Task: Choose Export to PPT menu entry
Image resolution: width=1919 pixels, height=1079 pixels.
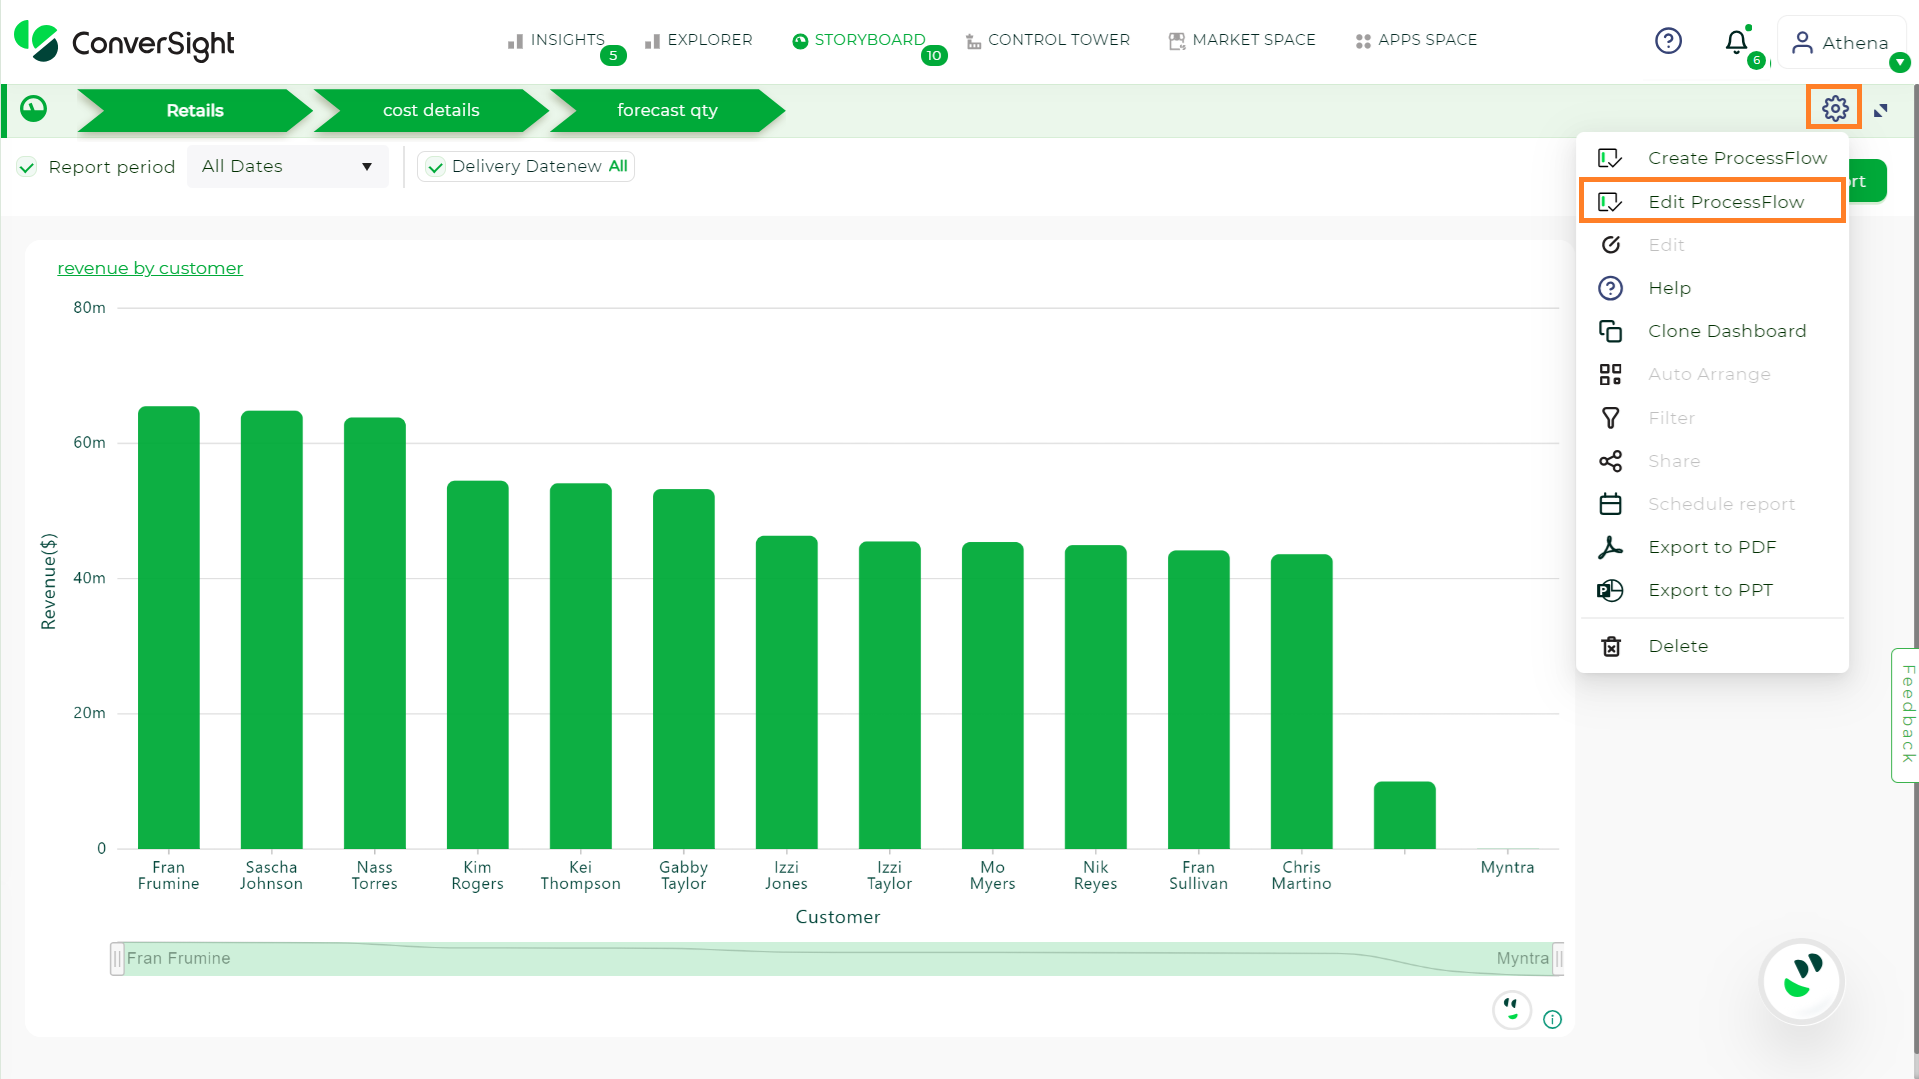Action: pos(1712,590)
